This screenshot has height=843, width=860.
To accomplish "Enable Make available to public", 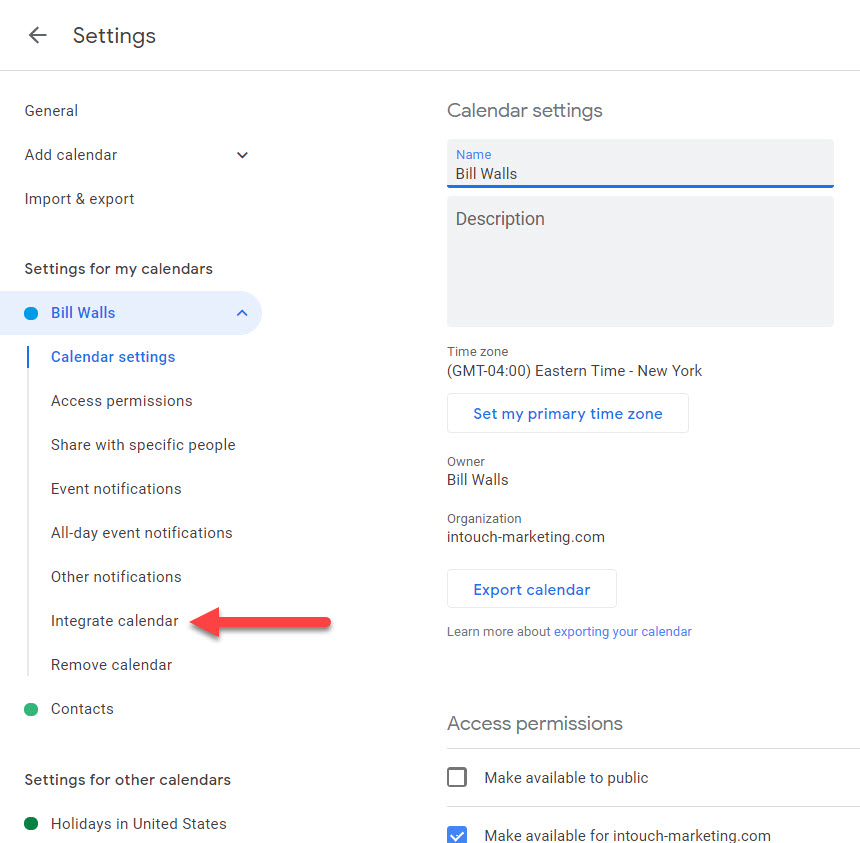I will [457, 777].
